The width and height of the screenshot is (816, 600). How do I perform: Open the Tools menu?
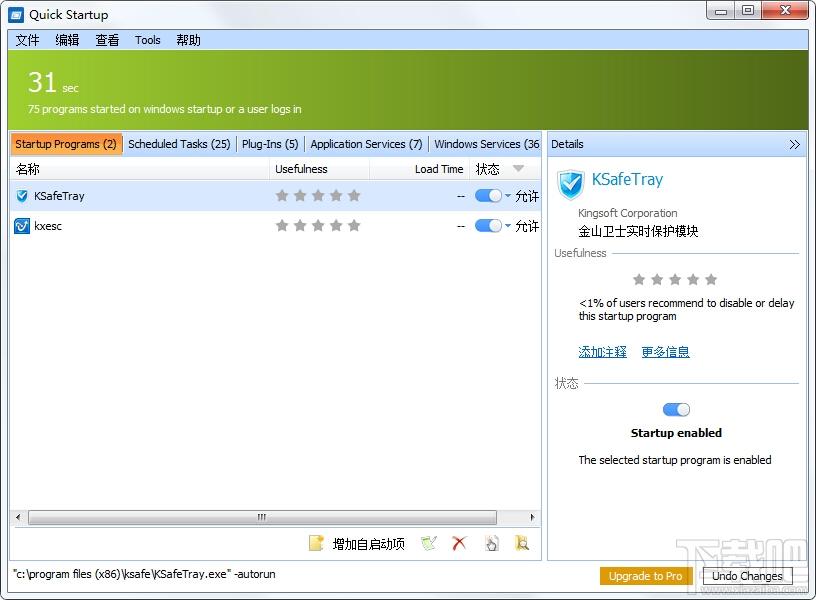(148, 40)
